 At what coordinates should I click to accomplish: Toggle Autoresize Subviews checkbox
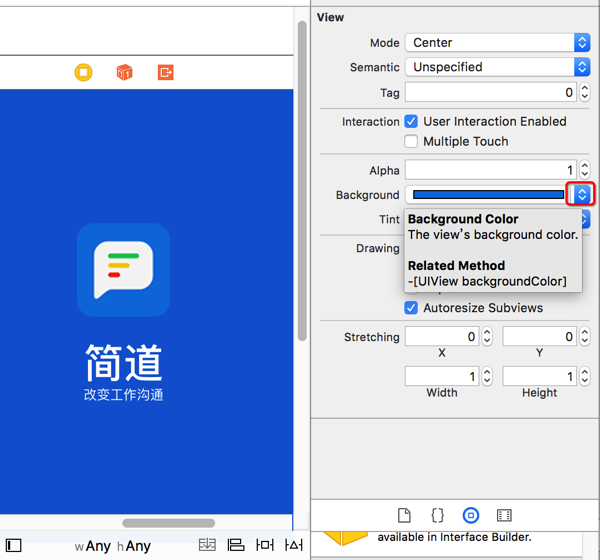click(x=411, y=308)
